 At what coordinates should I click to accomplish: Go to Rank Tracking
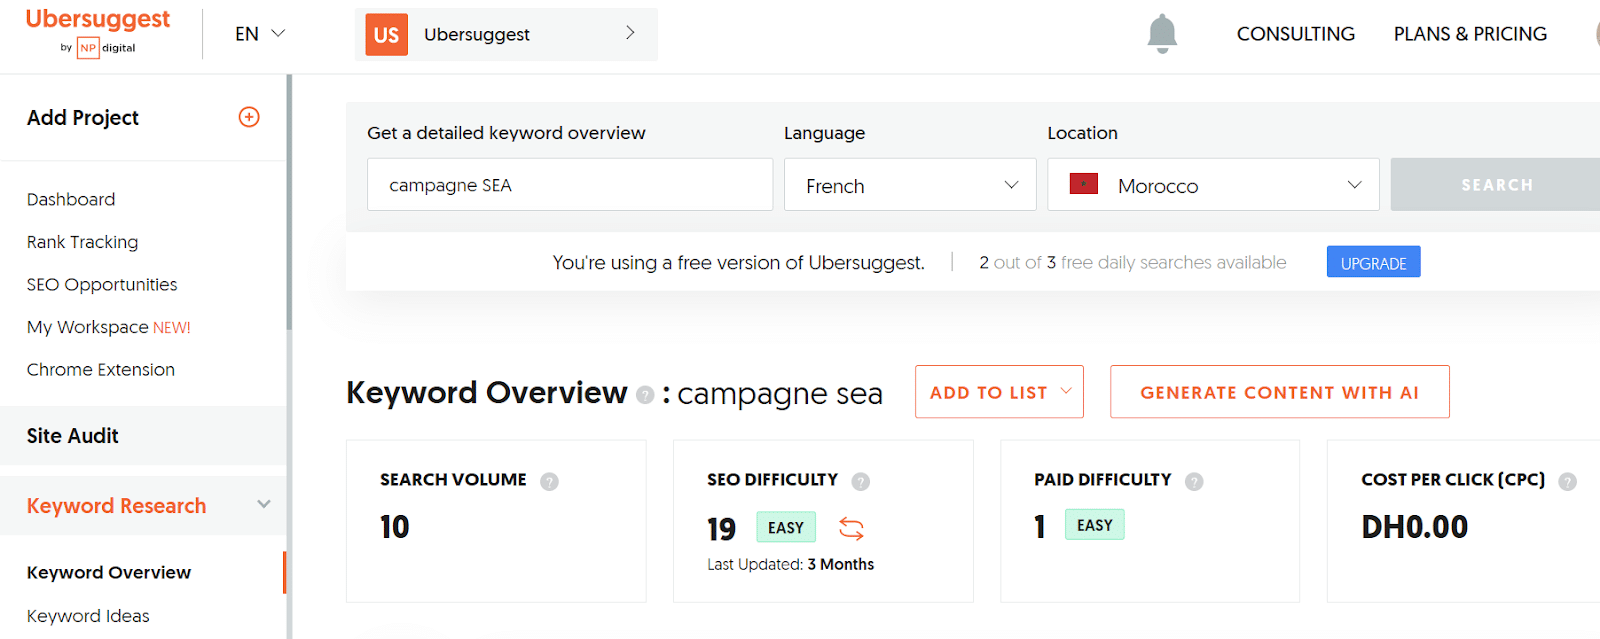pyautogui.click(x=83, y=242)
